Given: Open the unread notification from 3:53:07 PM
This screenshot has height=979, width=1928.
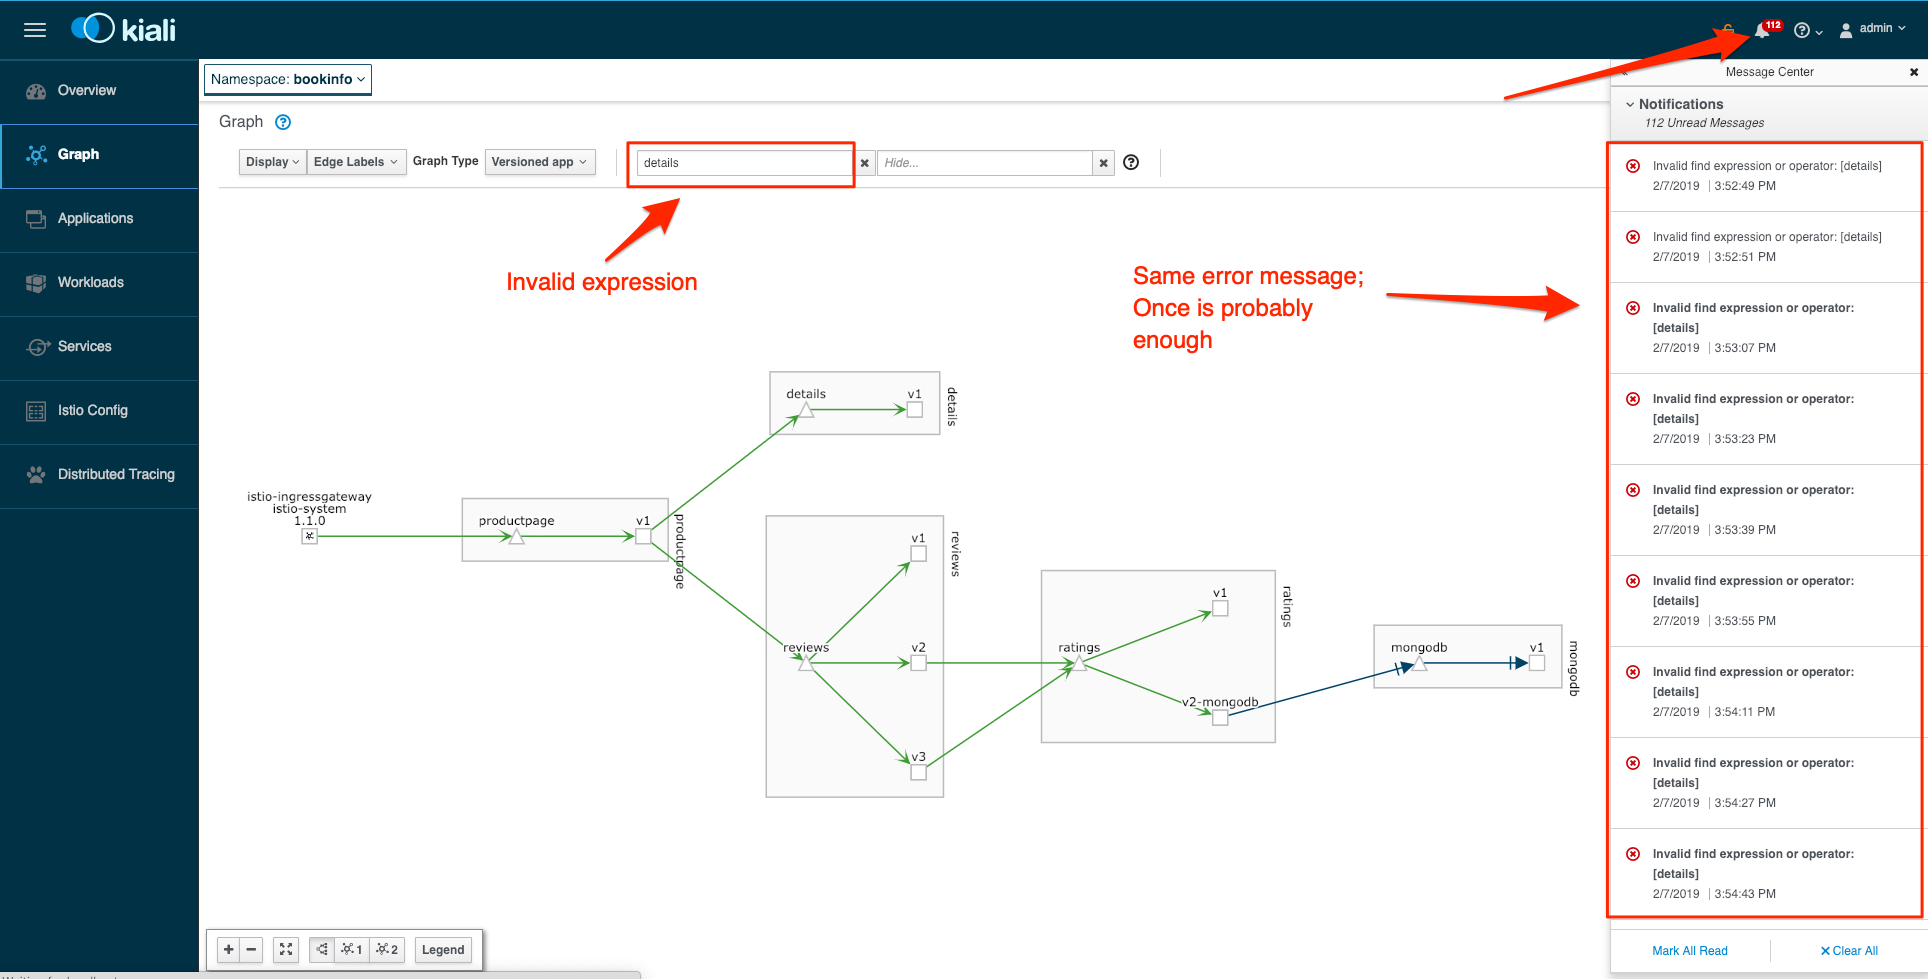Looking at the screenshot, I should point(1766,328).
